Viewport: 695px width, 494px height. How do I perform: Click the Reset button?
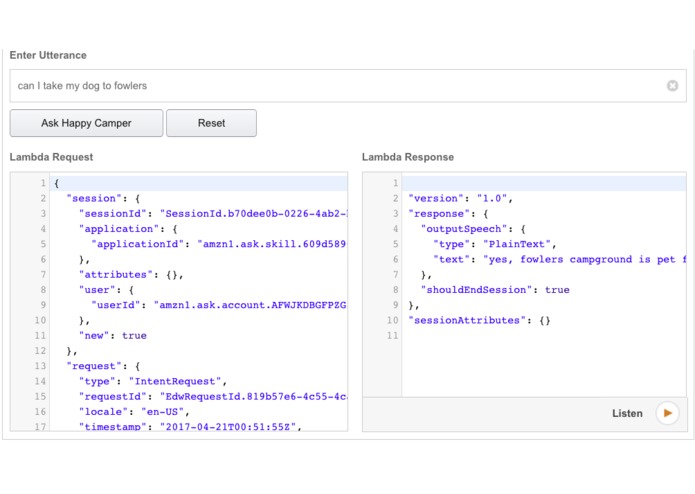coord(211,123)
